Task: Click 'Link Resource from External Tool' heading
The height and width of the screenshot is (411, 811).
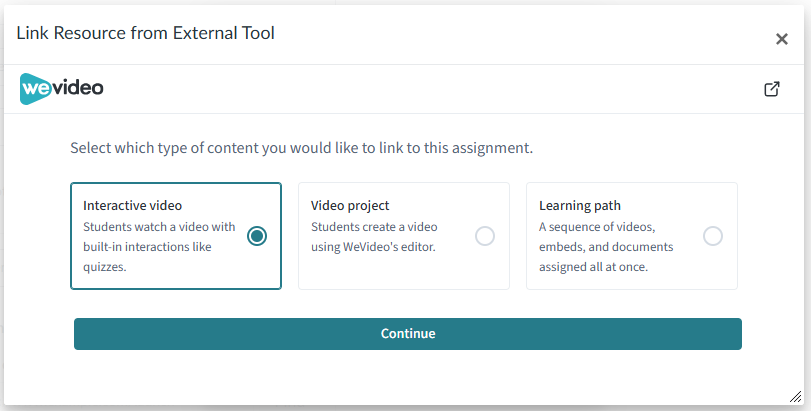Action: (x=145, y=33)
